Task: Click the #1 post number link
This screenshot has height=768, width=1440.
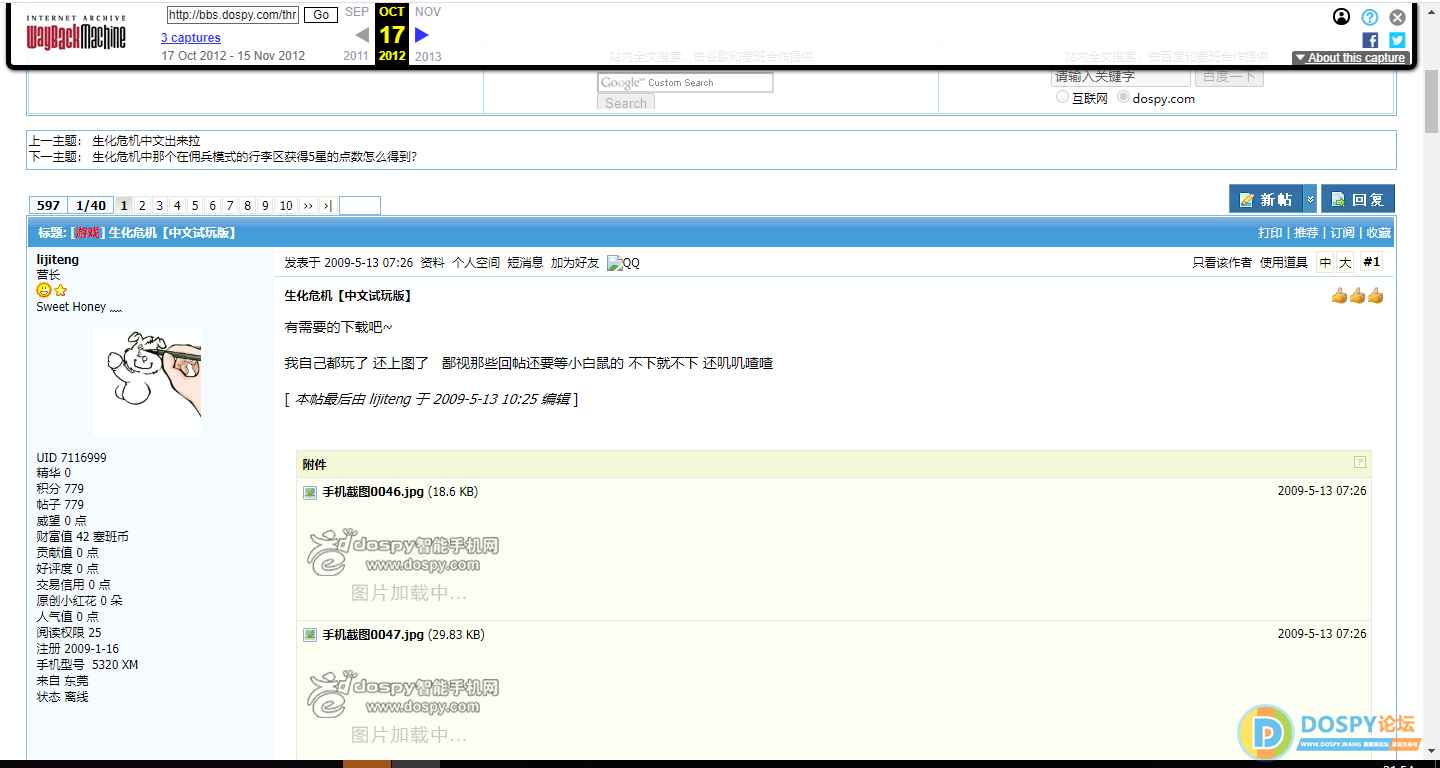Action: pyautogui.click(x=1372, y=262)
